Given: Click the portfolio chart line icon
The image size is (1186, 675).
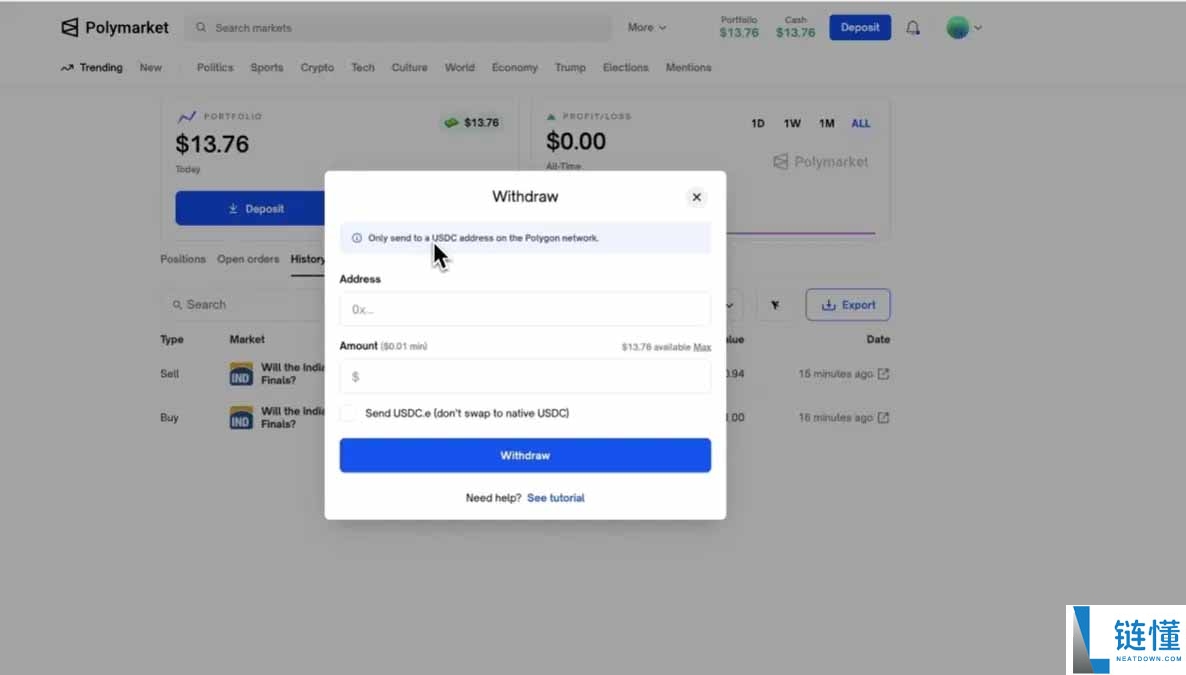Looking at the screenshot, I should 187,117.
